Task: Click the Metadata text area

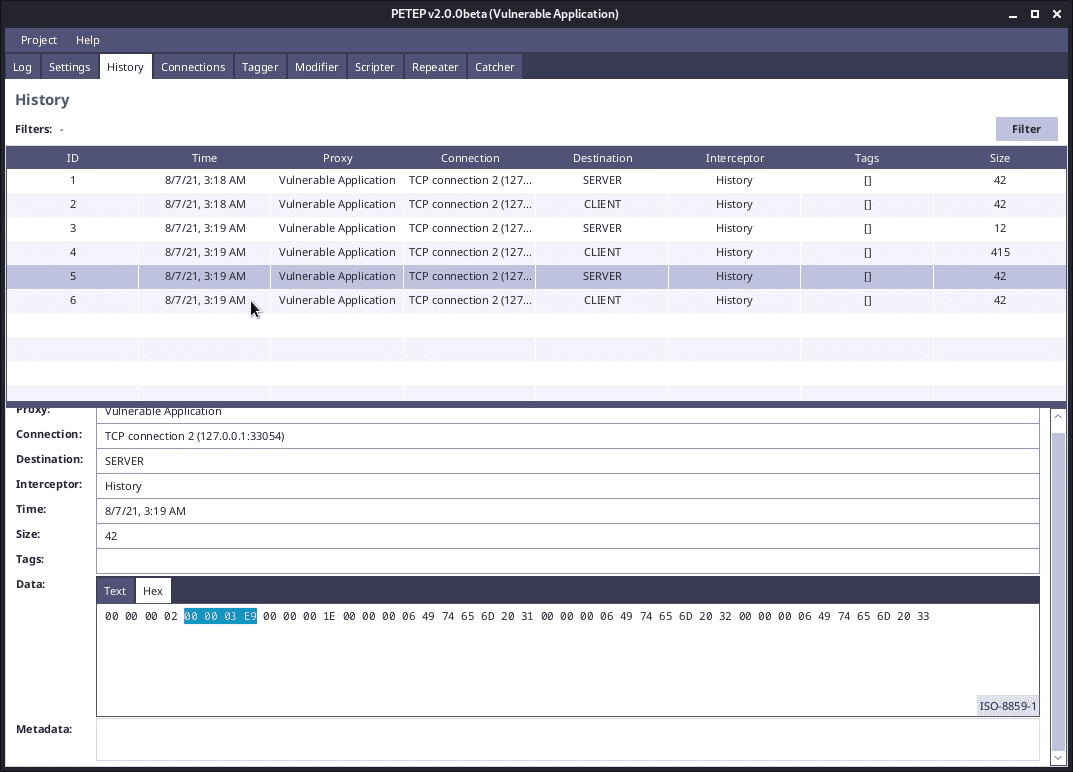Action: coord(567,739)
